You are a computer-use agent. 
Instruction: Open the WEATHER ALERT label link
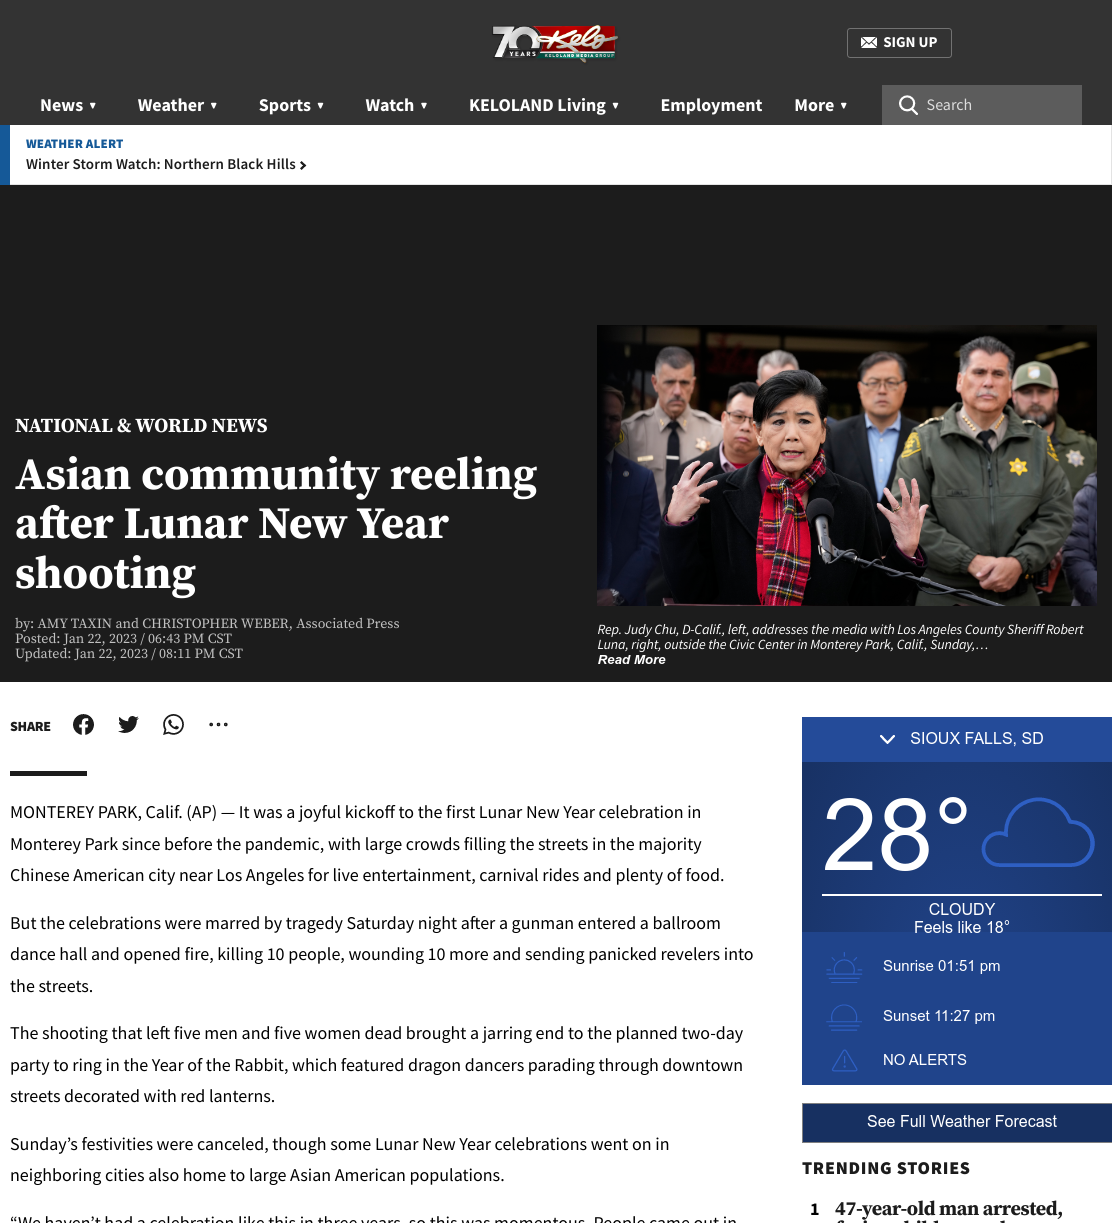tap(74, 144)
